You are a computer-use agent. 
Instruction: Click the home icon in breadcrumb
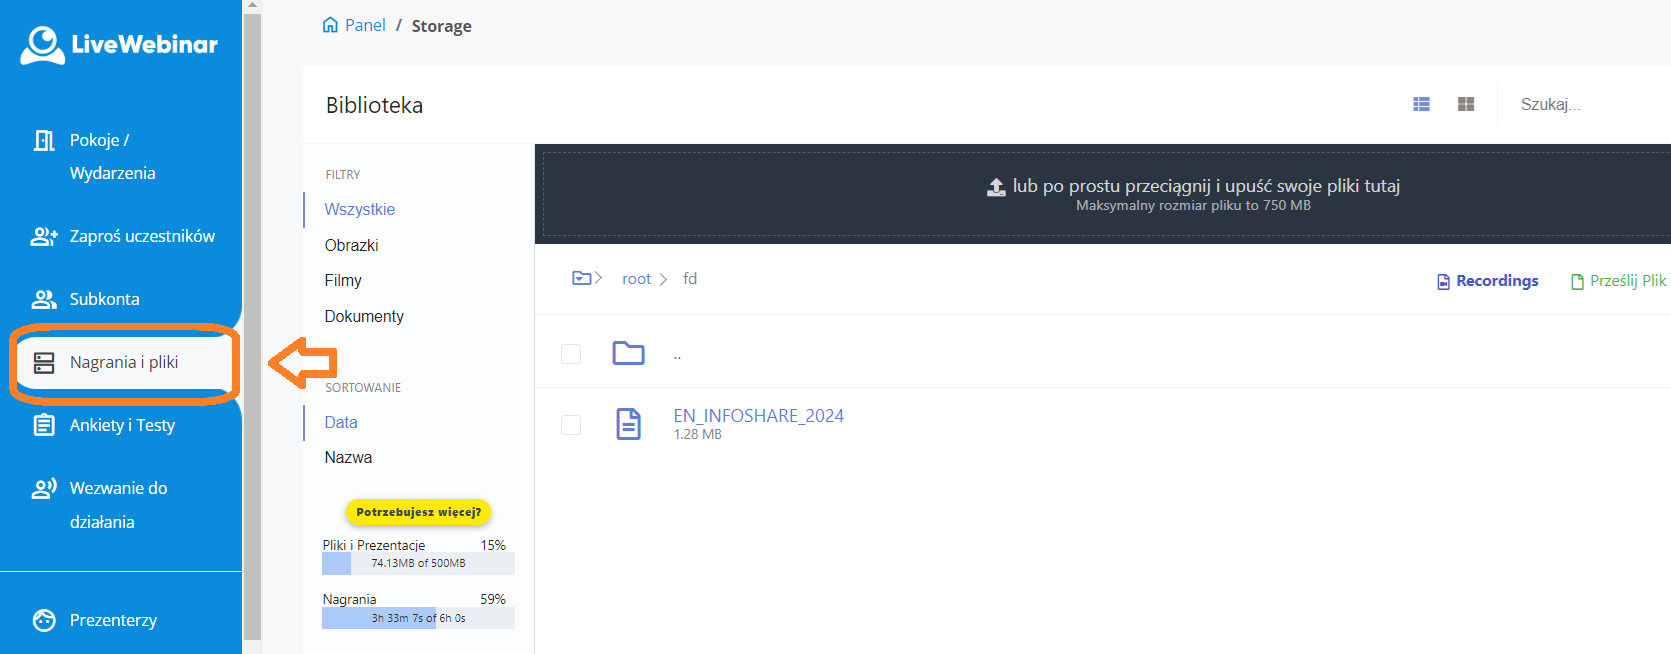pyautogui.click(x=330, y=25)
